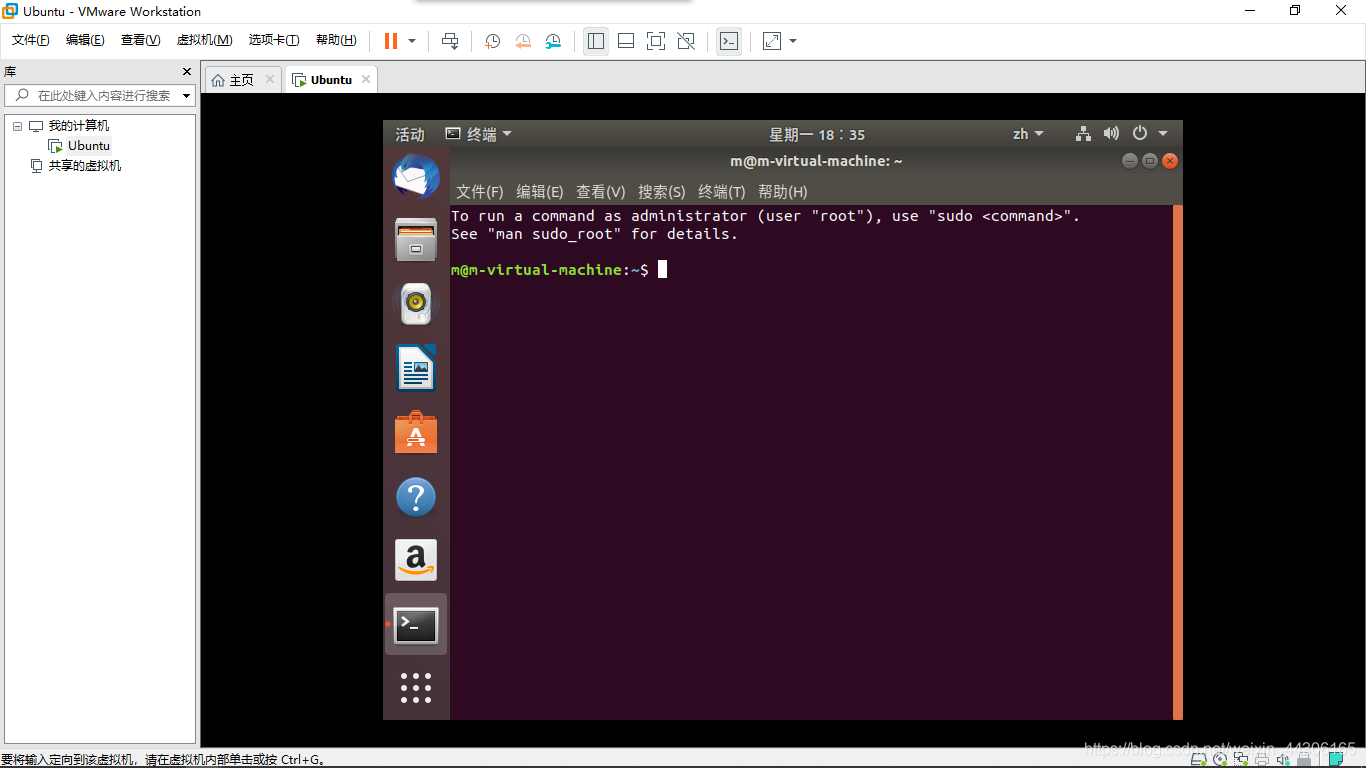Launch Rhythmbox from the dock
This screenshot has width=1366, height=768.
click(416, 304)
